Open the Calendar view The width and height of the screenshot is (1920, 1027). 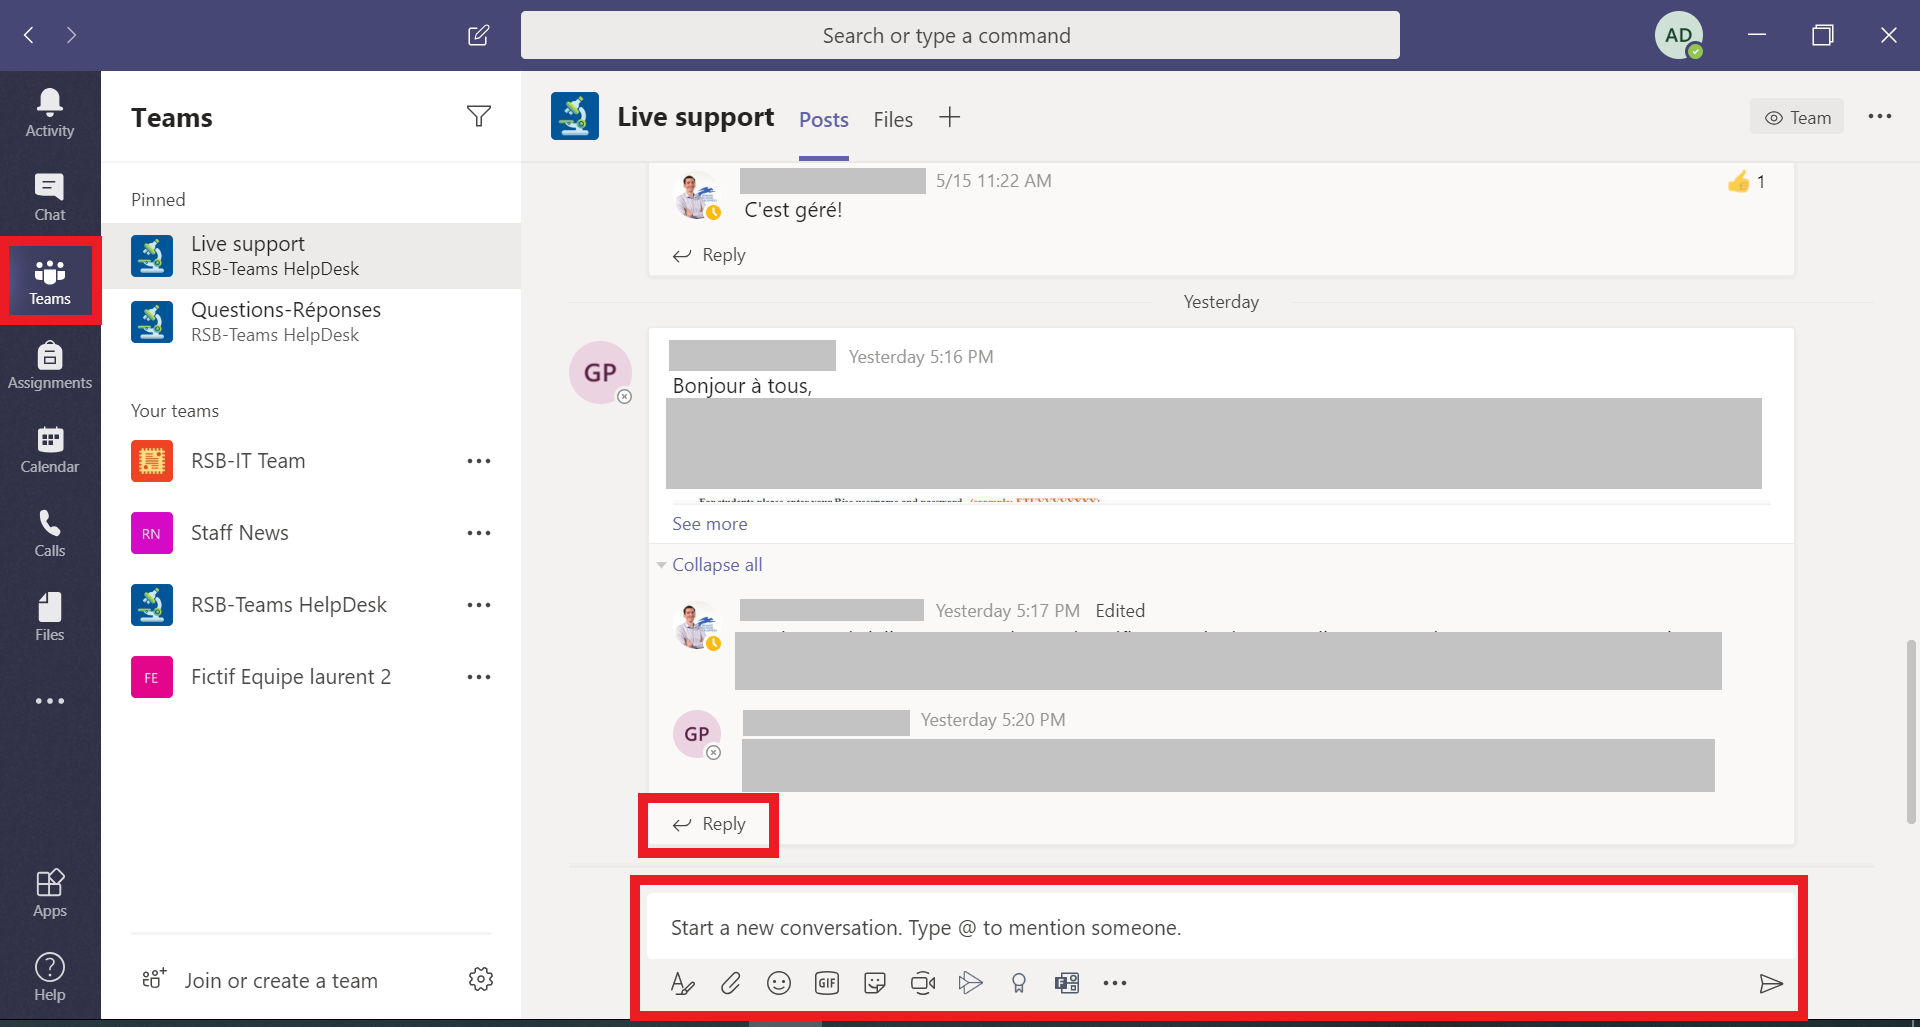50,449
